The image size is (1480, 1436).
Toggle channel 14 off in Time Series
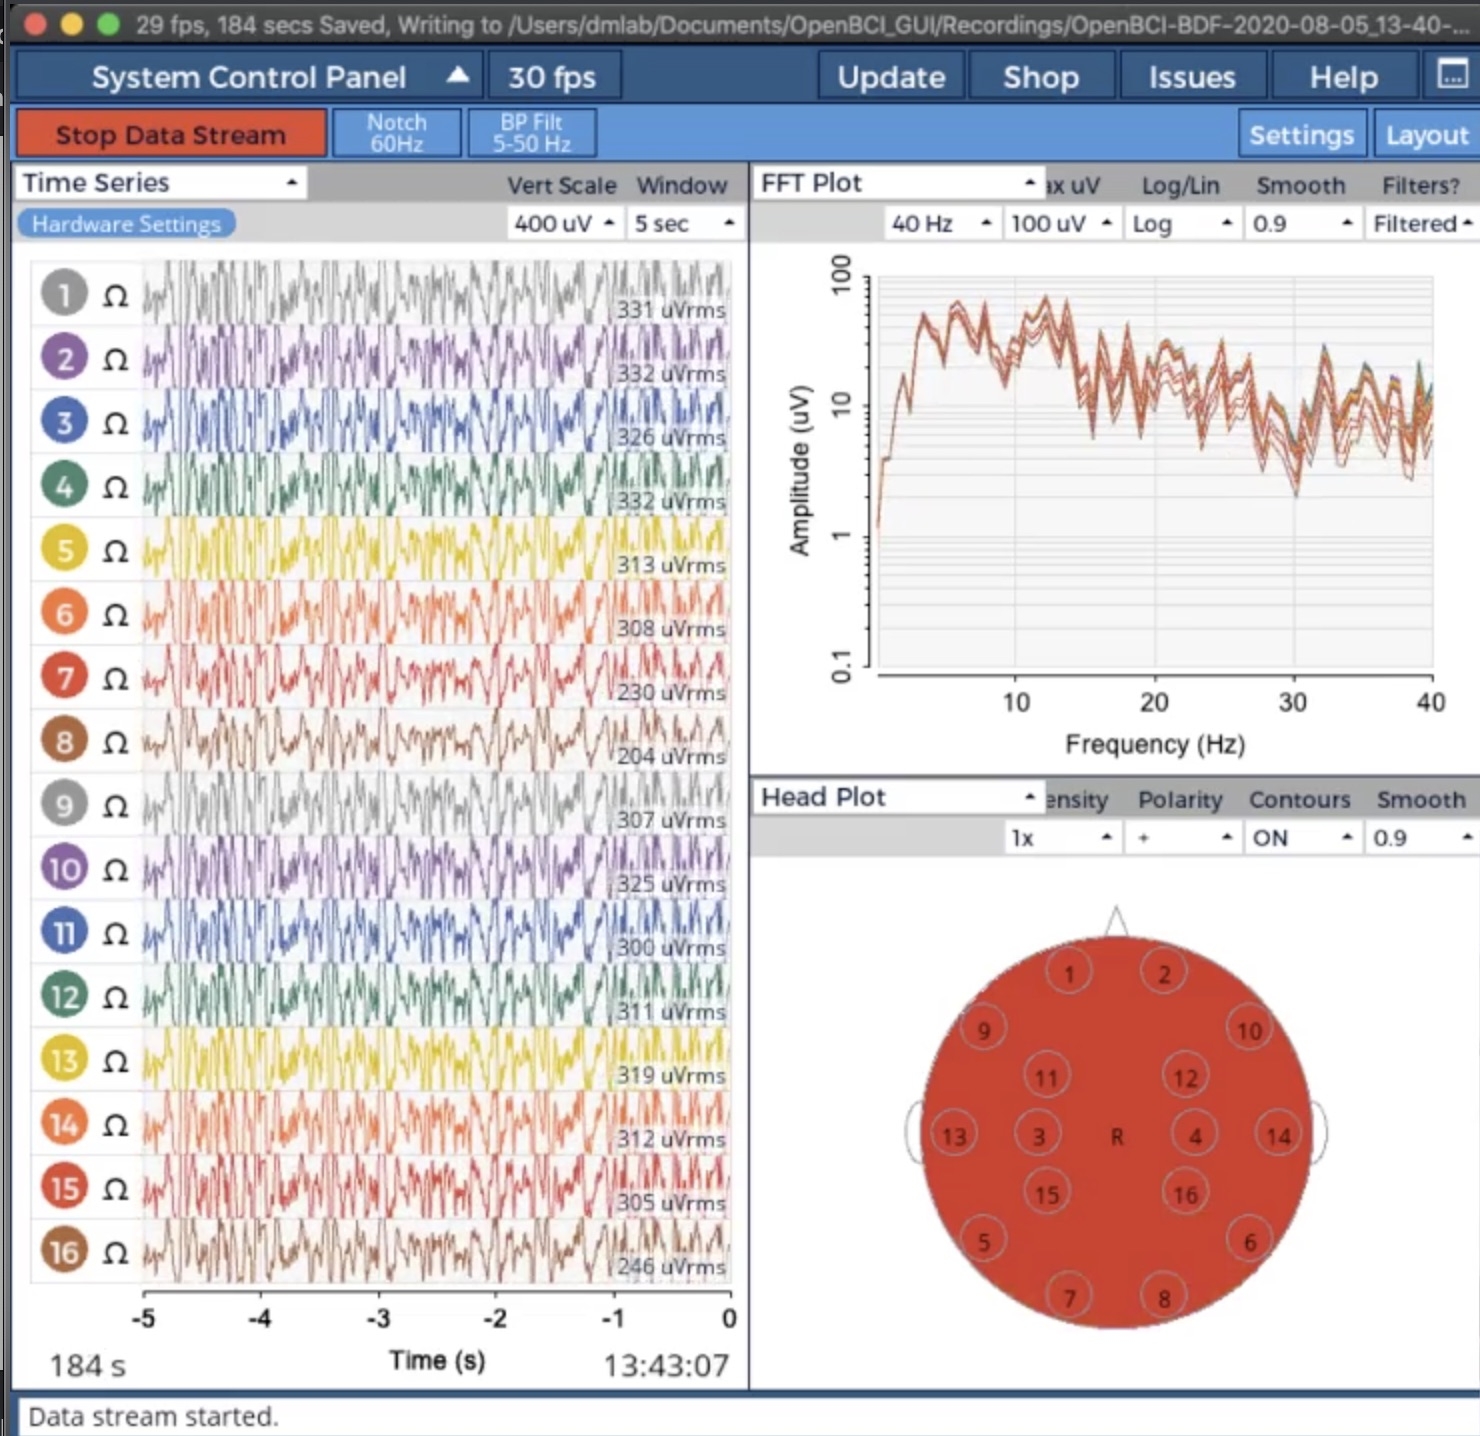(63, 1123)
